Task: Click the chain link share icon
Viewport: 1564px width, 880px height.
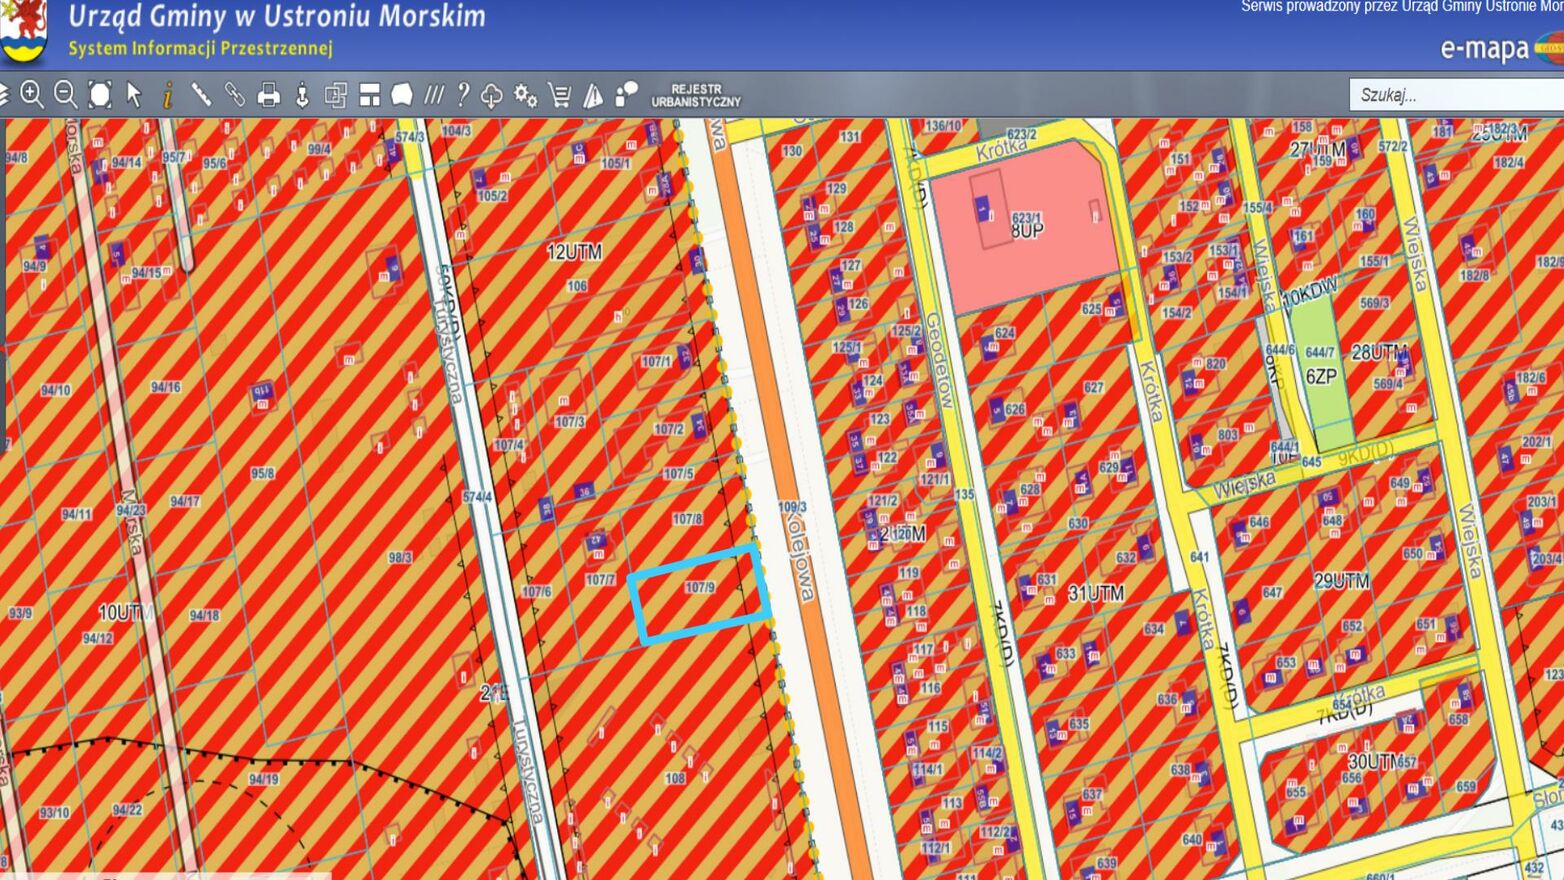Action: [235, 95]
